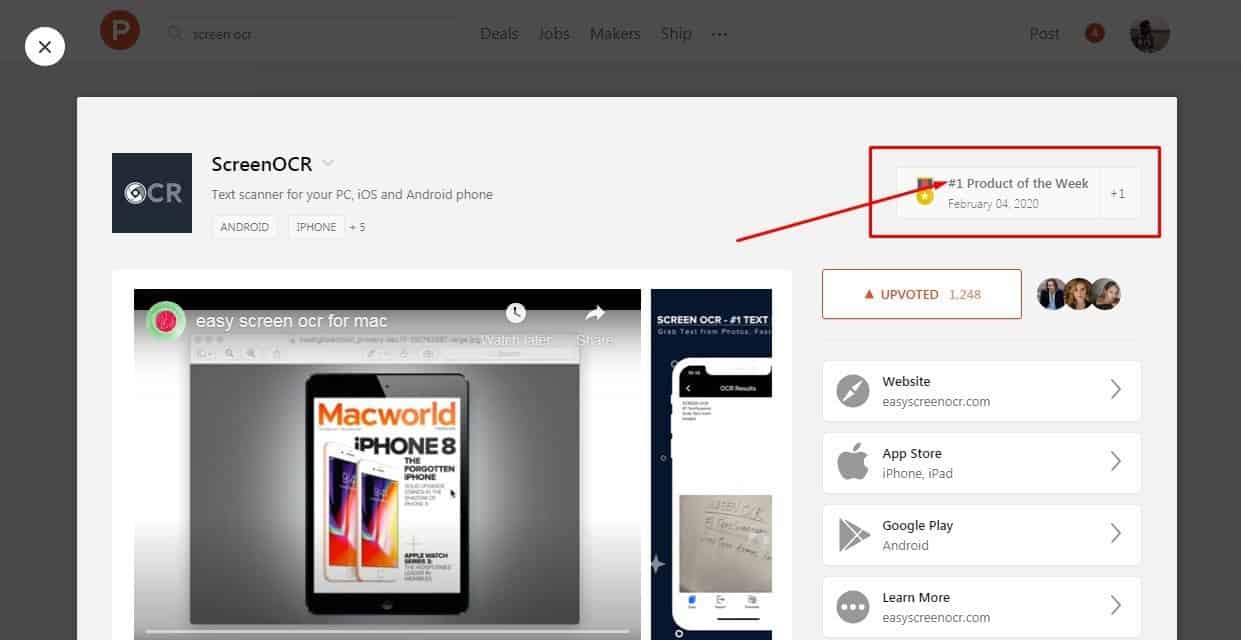Expand the dropdown arrow beside ScreenOCR
This screenshot has width=1241, height=640.
tap(328, 164)
